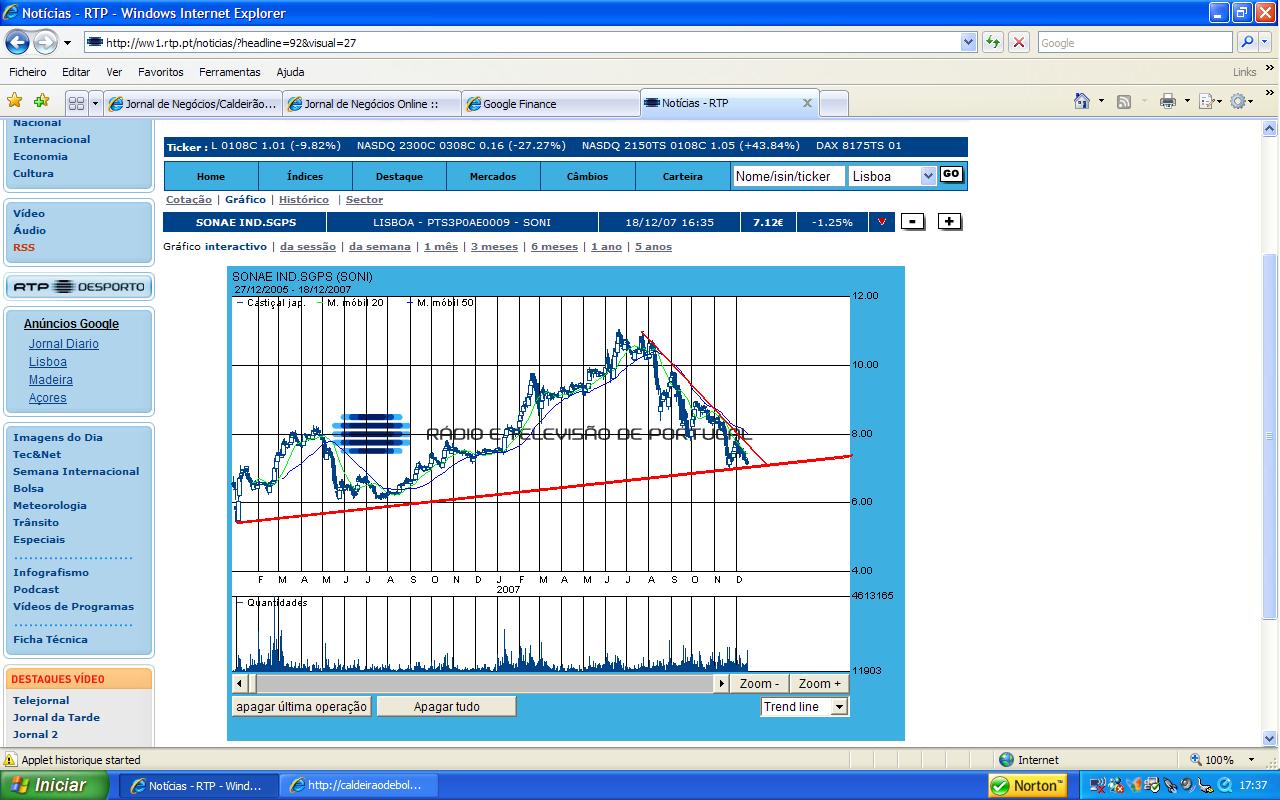Click the minus button beside the quote
This screenshot has width=1280, height=800.
(x=912, y=222)
